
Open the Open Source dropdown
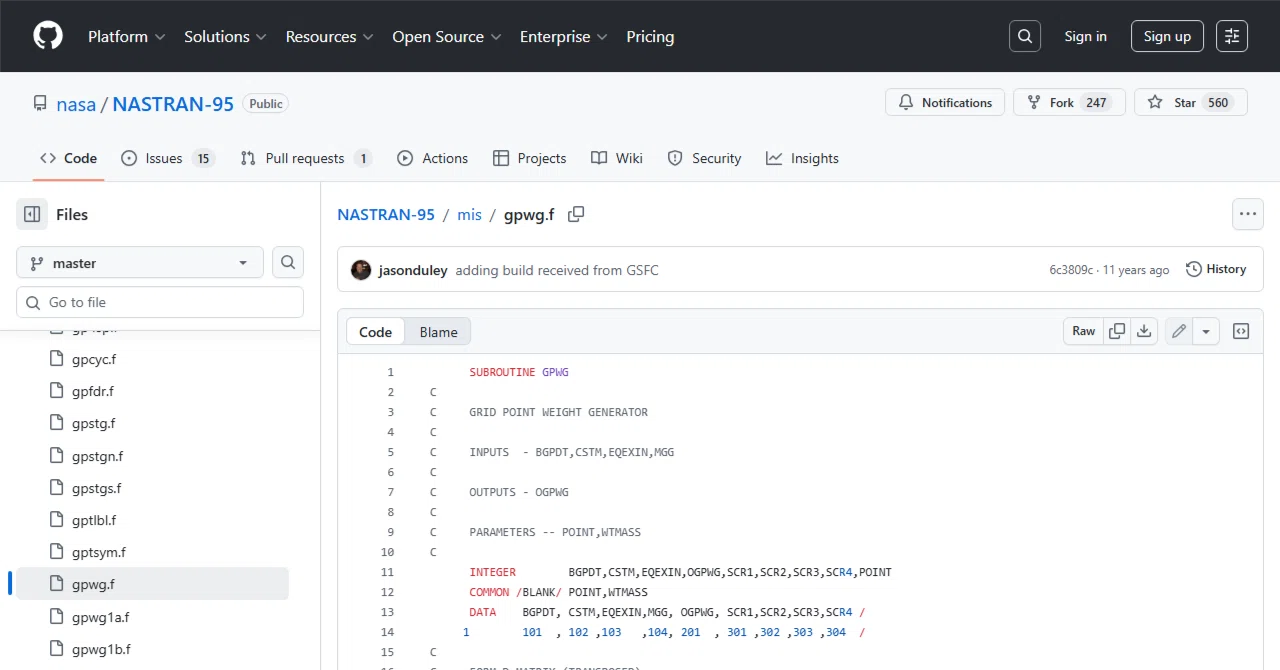447,36
